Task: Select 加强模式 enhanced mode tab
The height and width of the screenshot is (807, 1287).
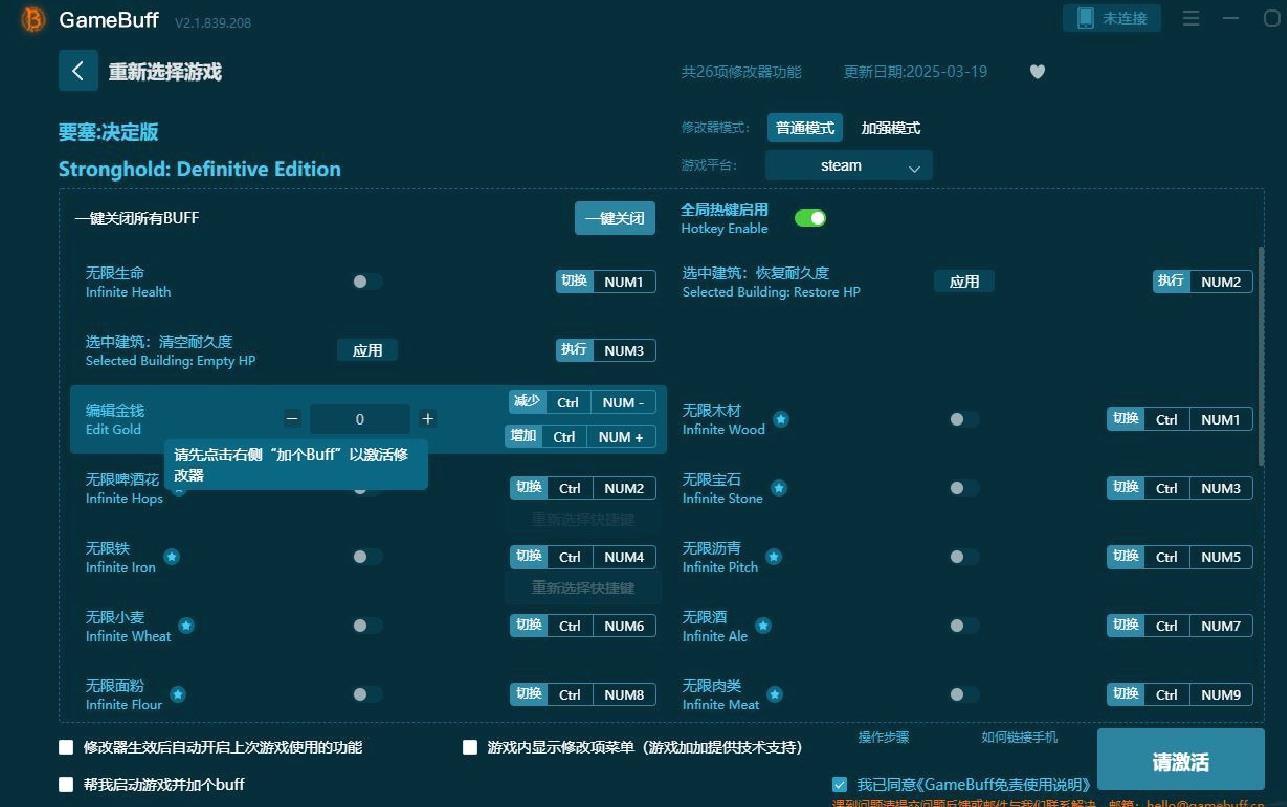Action: click(x=891, y=128)
